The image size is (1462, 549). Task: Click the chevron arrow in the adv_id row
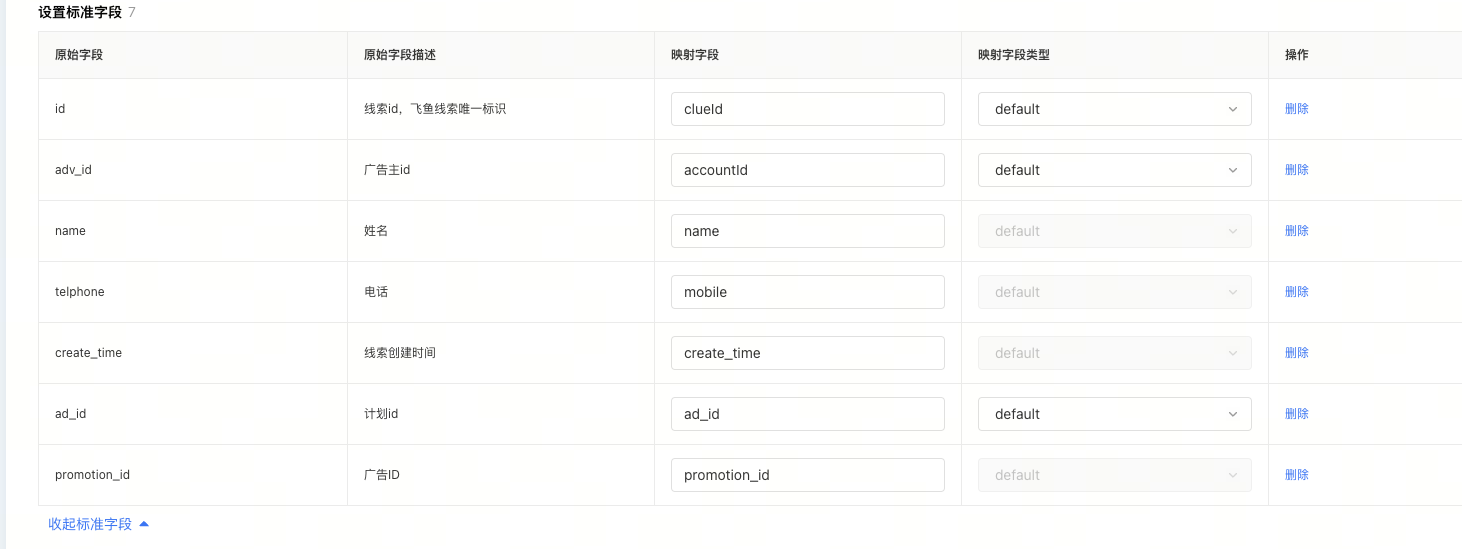tap(1233, 170)
